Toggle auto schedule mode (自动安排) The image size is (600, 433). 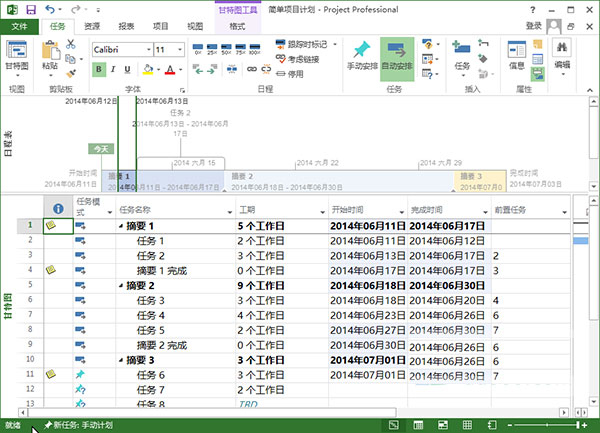(x=397, y=59)
